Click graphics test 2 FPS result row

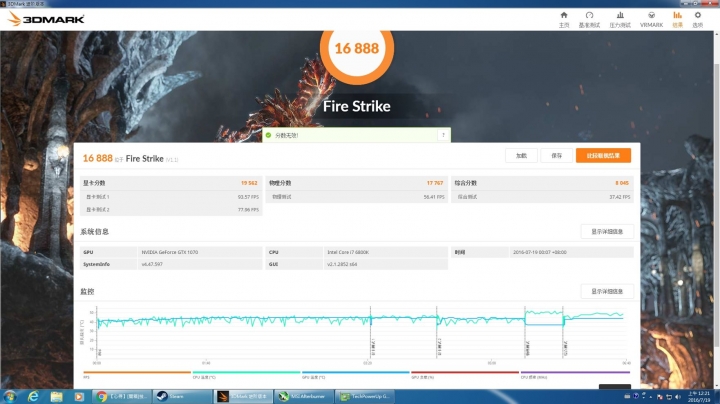171,209
